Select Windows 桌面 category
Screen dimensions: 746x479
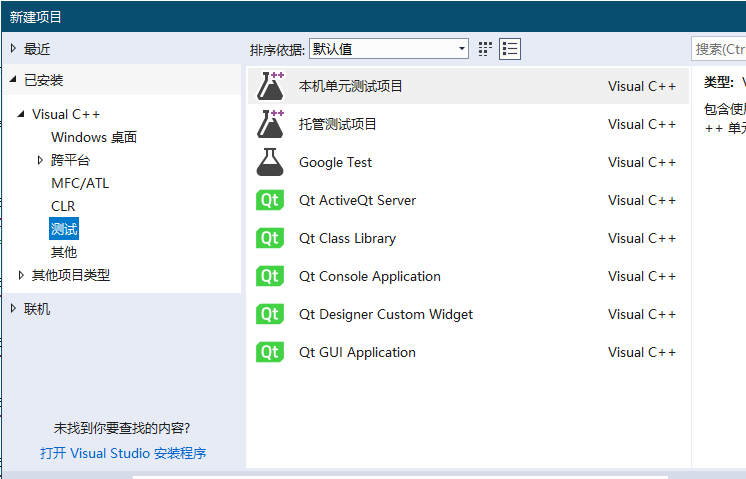click(94, 137)
